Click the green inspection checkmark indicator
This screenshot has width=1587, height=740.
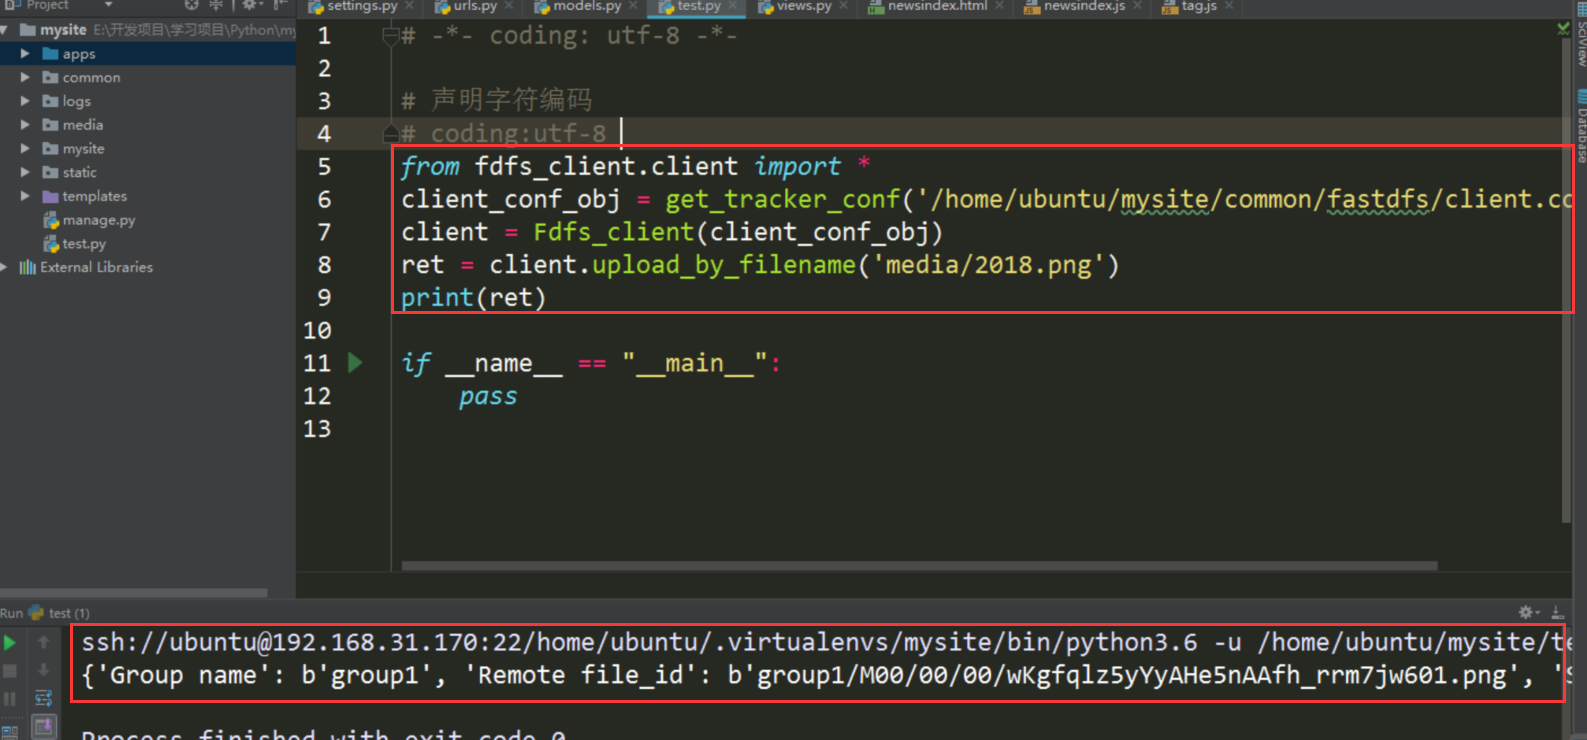click(1563, 29)
